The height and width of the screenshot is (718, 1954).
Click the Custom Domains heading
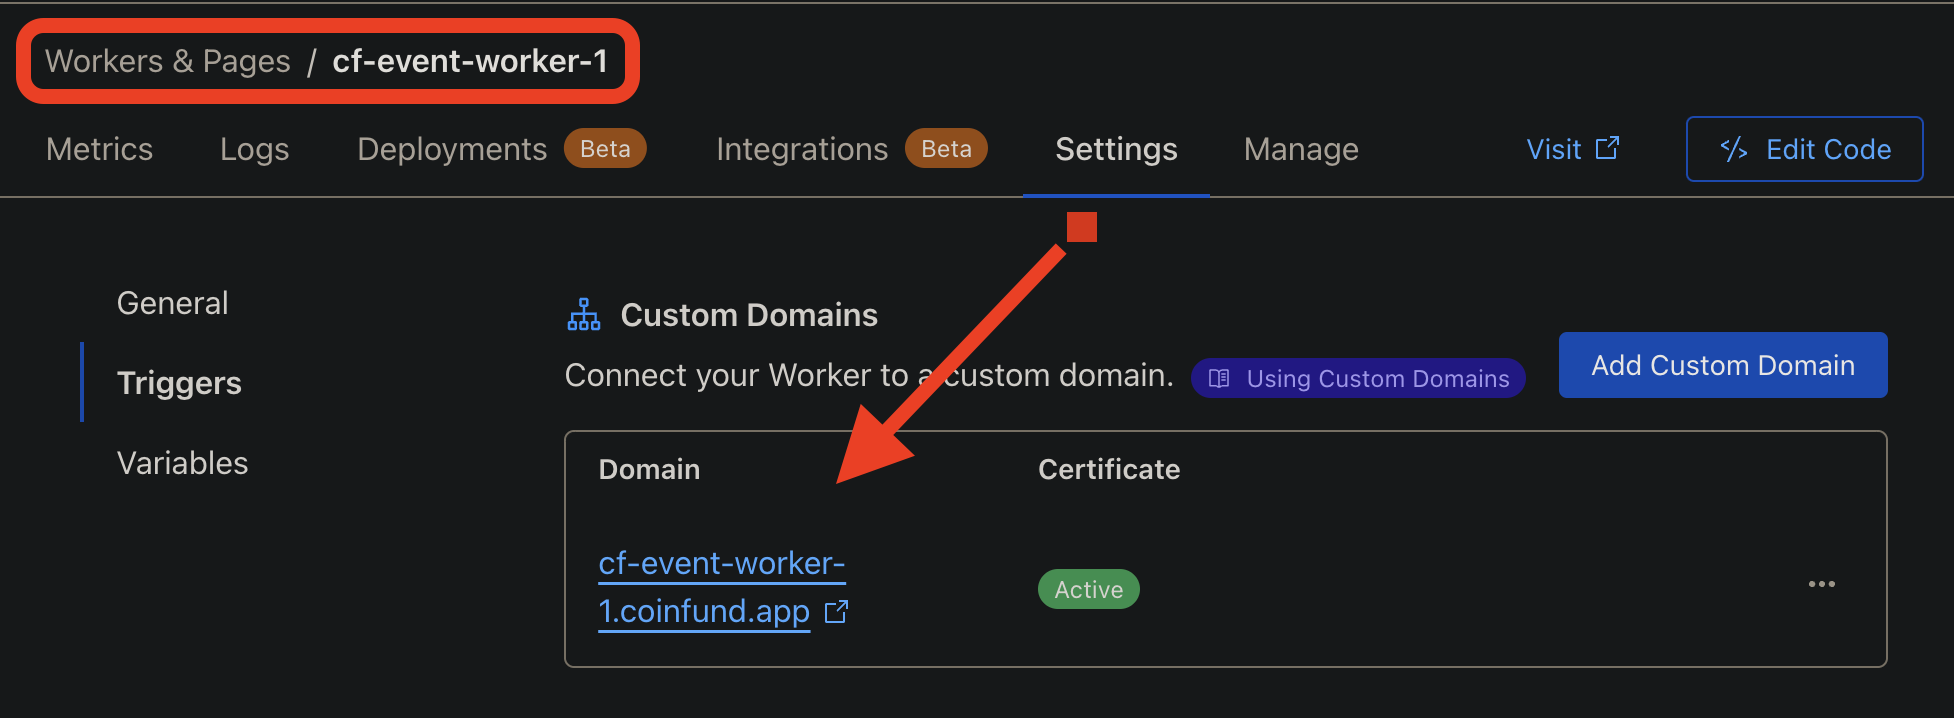[749, 315]
